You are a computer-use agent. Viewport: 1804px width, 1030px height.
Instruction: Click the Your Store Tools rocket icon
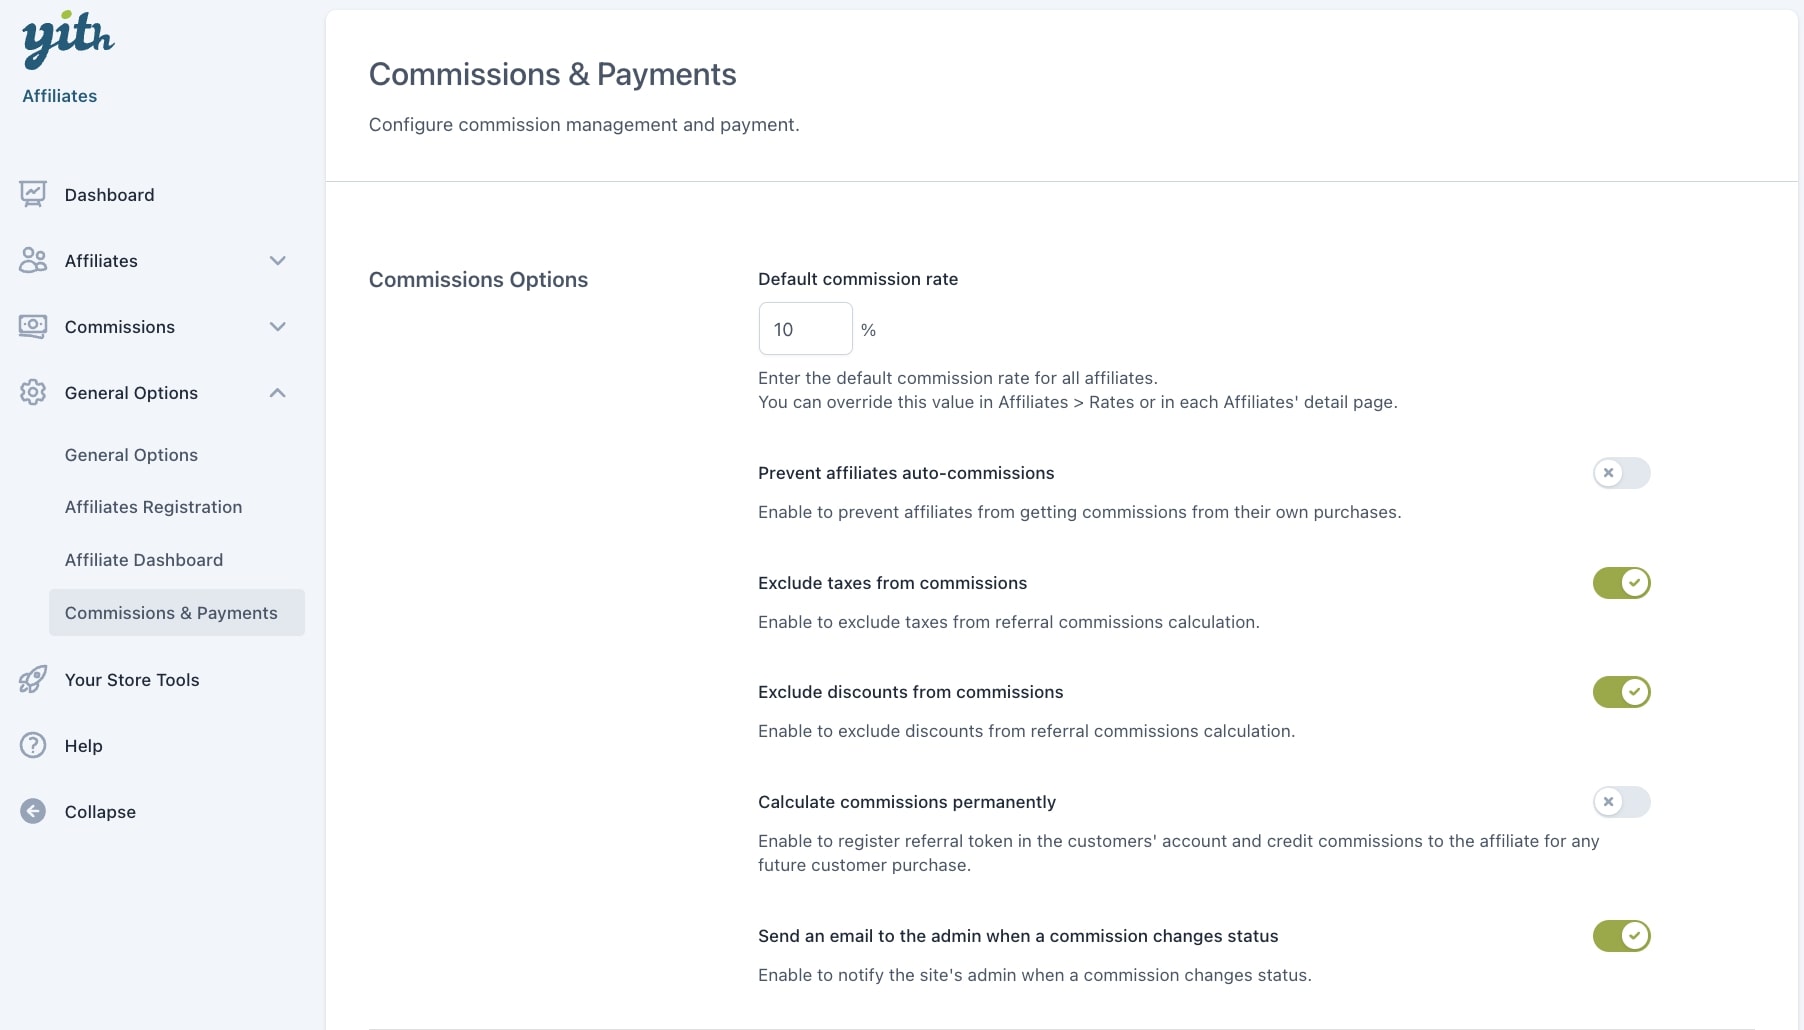[x=33, y=679]
